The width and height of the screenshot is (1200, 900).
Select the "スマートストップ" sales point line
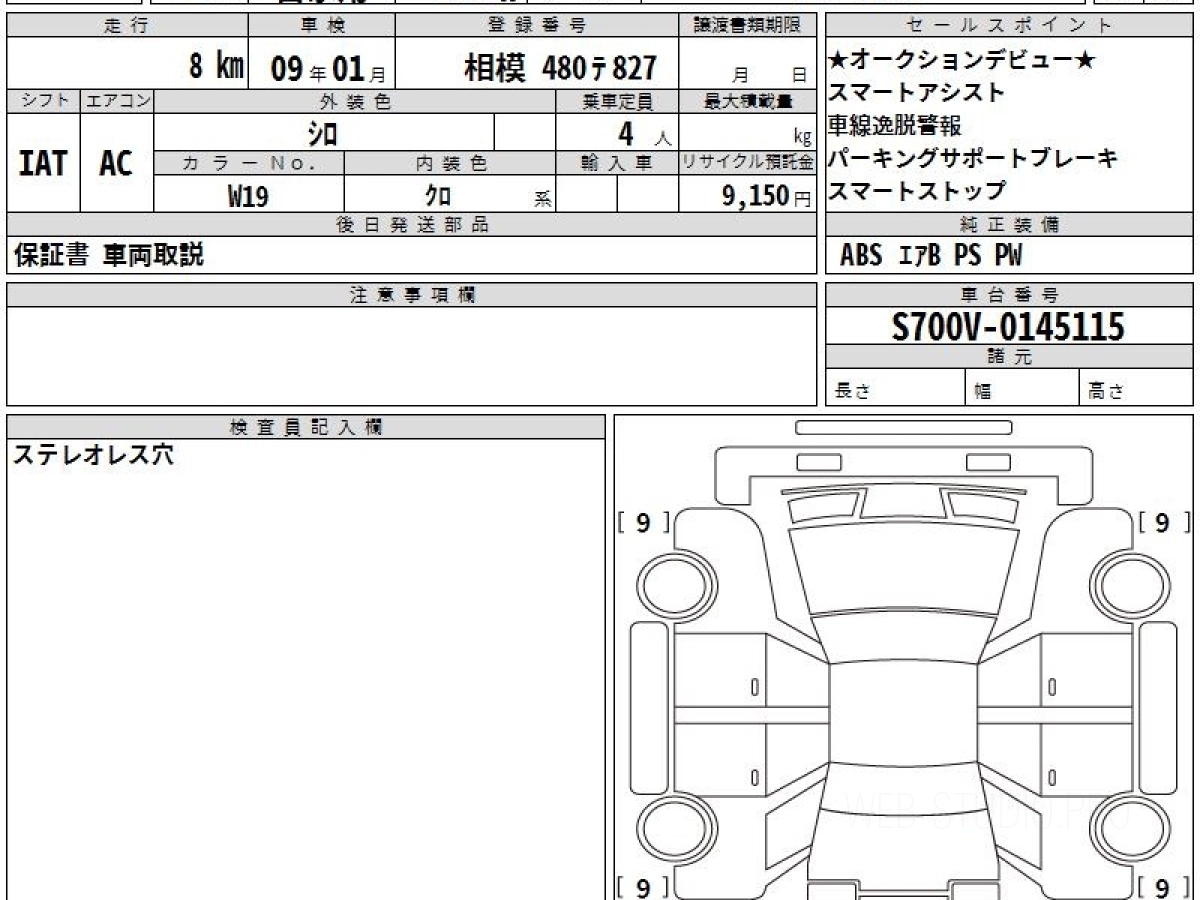917,190
